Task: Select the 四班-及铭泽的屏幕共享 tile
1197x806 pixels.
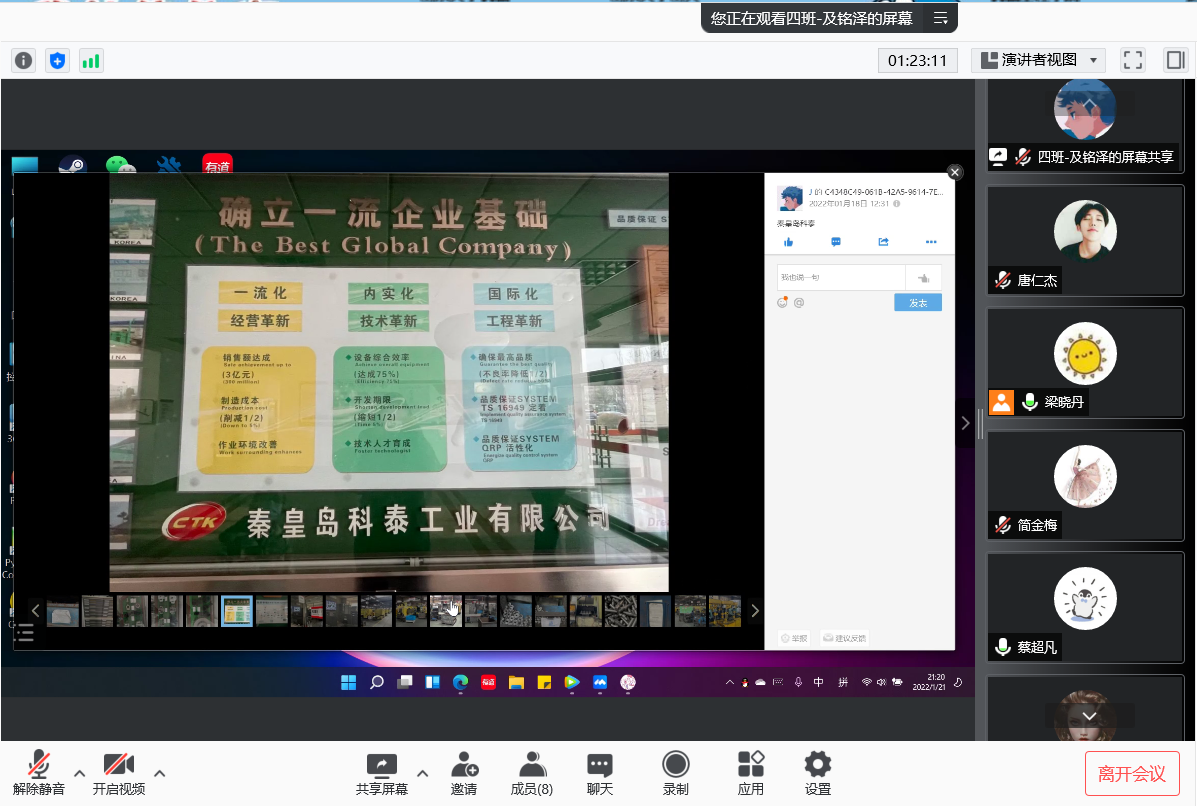Action: pos(1085,124)
